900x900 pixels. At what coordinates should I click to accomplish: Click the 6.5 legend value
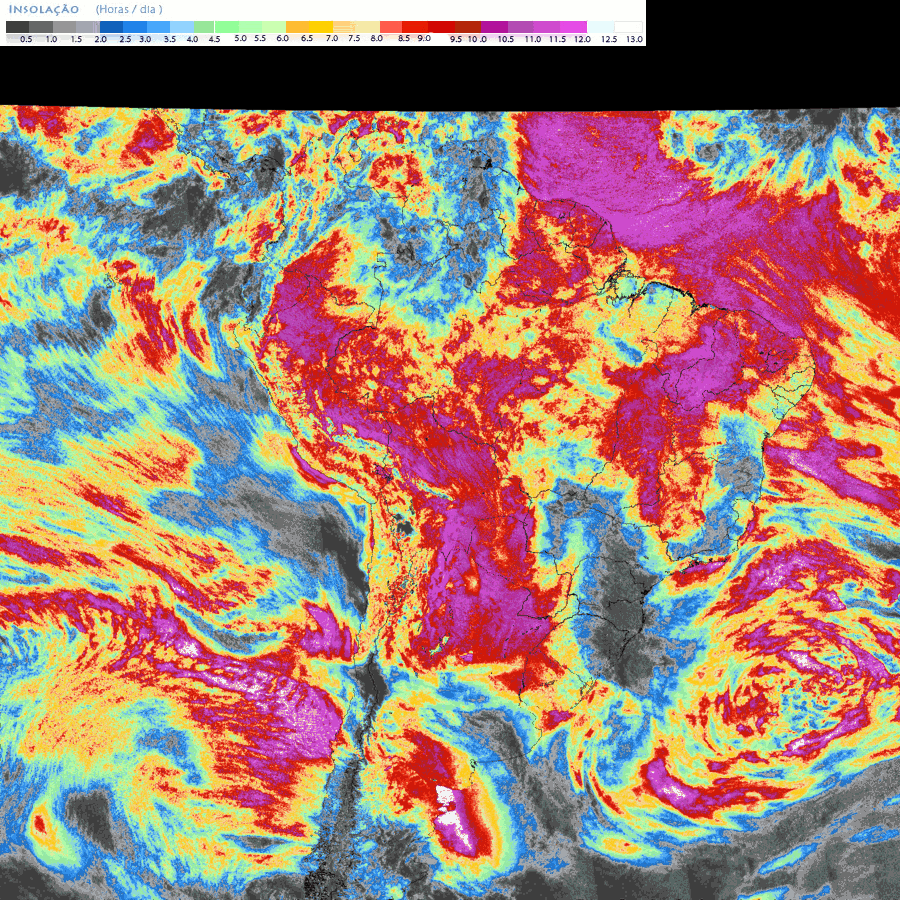tap(307, 38)
